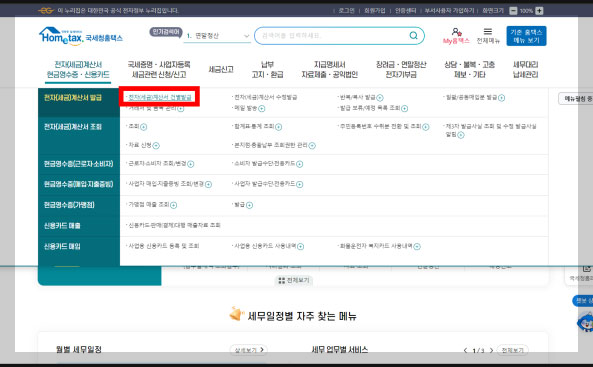Click plus icon beside 사업용 신용카드 사용내역

tap(300, 247)
